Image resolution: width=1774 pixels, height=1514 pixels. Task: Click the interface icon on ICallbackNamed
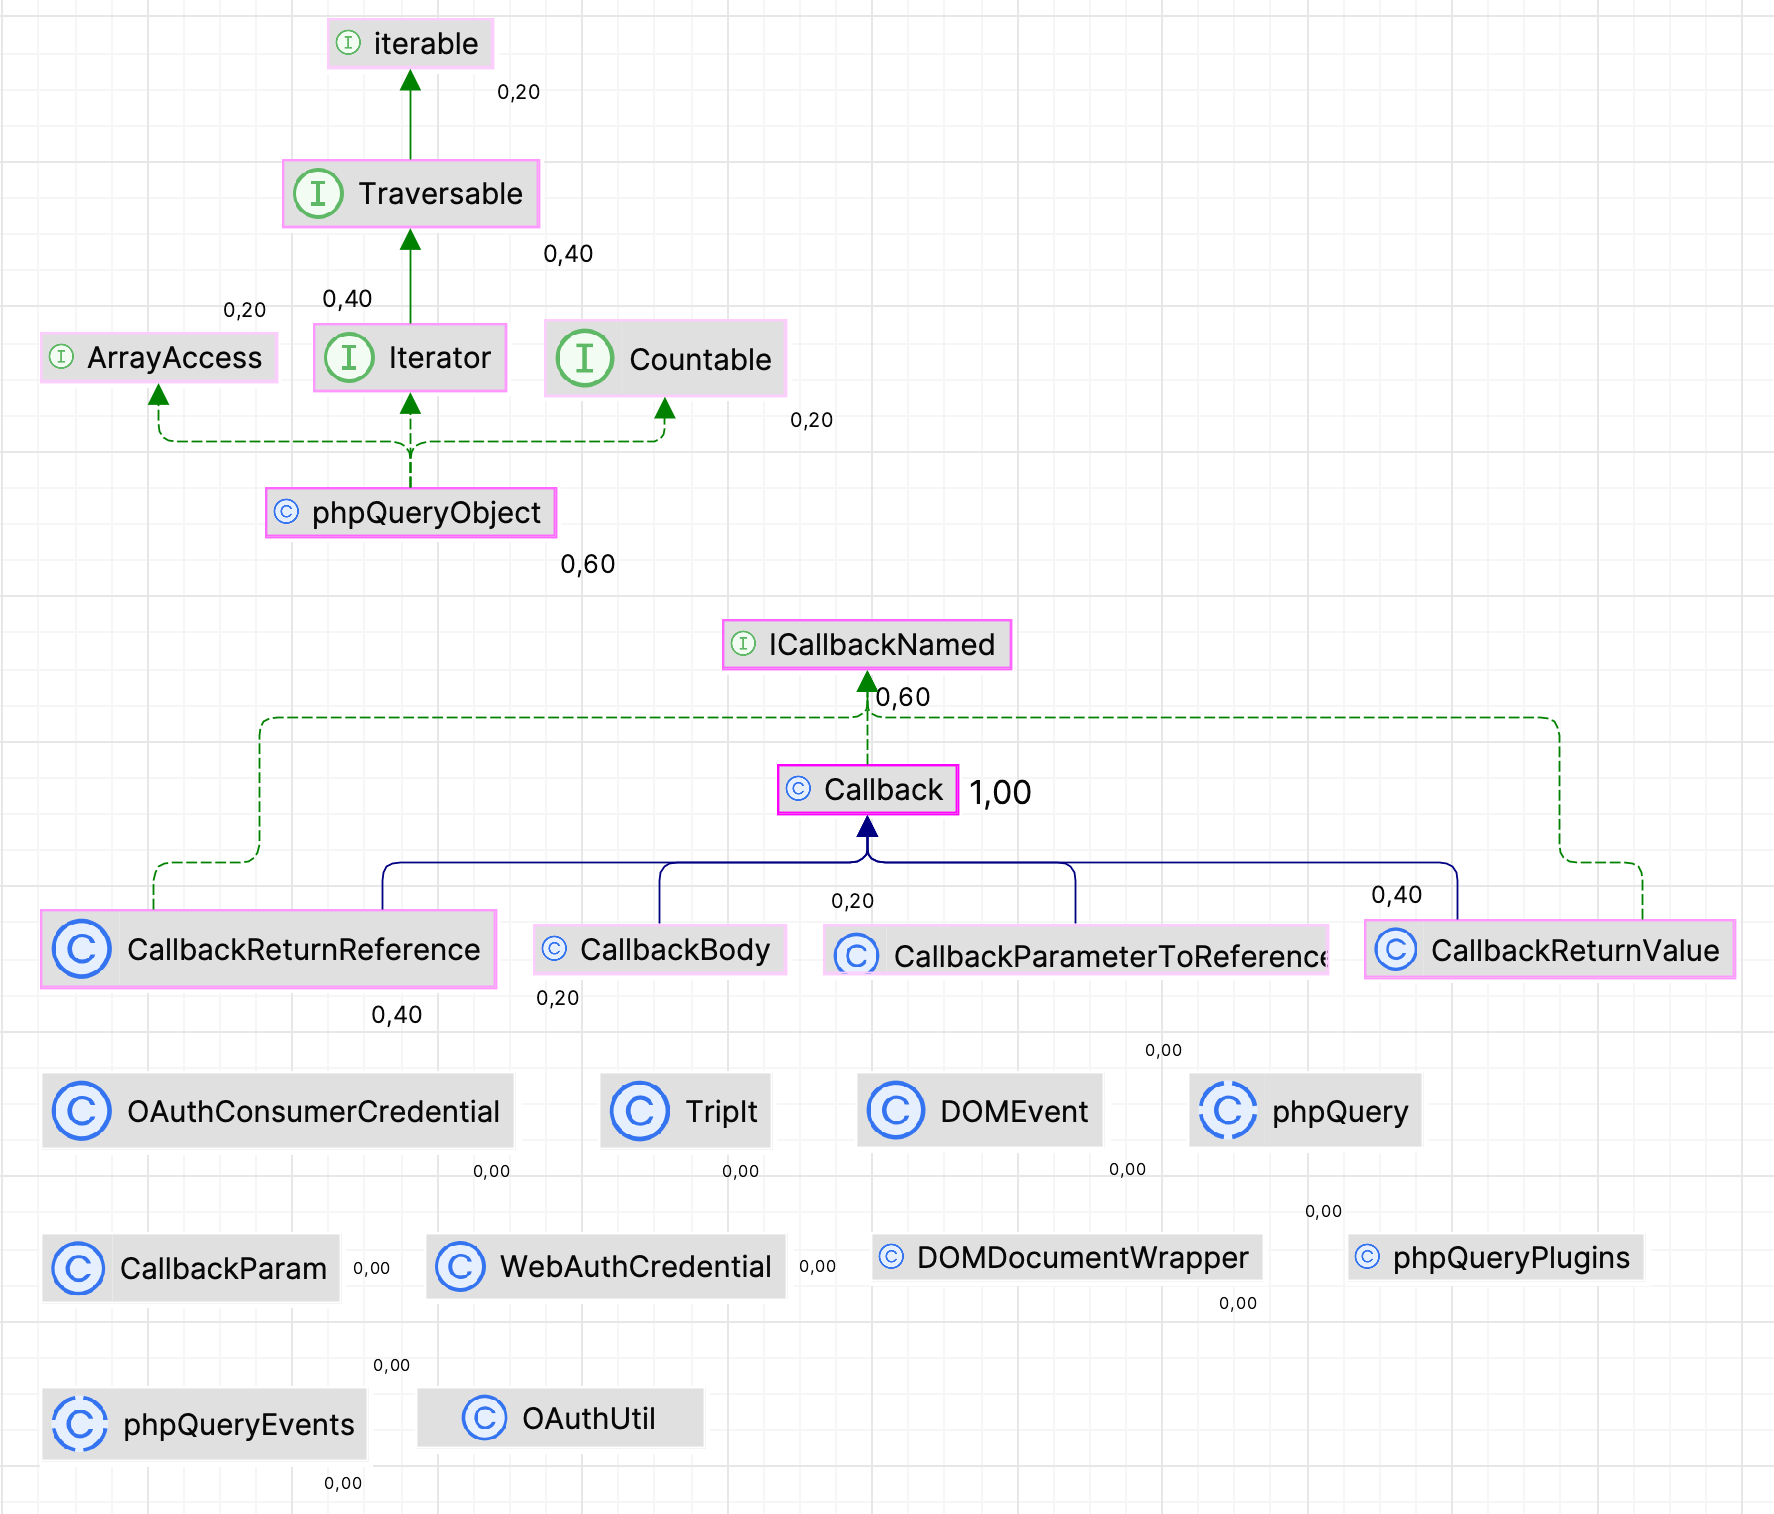tap(743, 643)
